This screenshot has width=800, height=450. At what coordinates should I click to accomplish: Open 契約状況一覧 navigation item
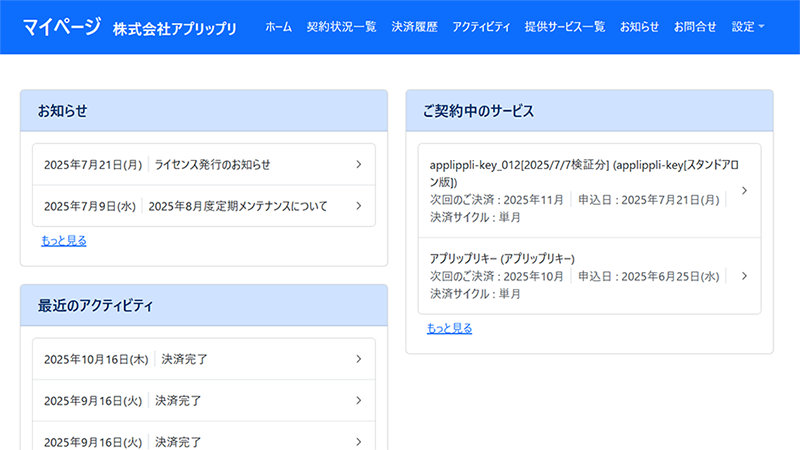coord(341,27)
